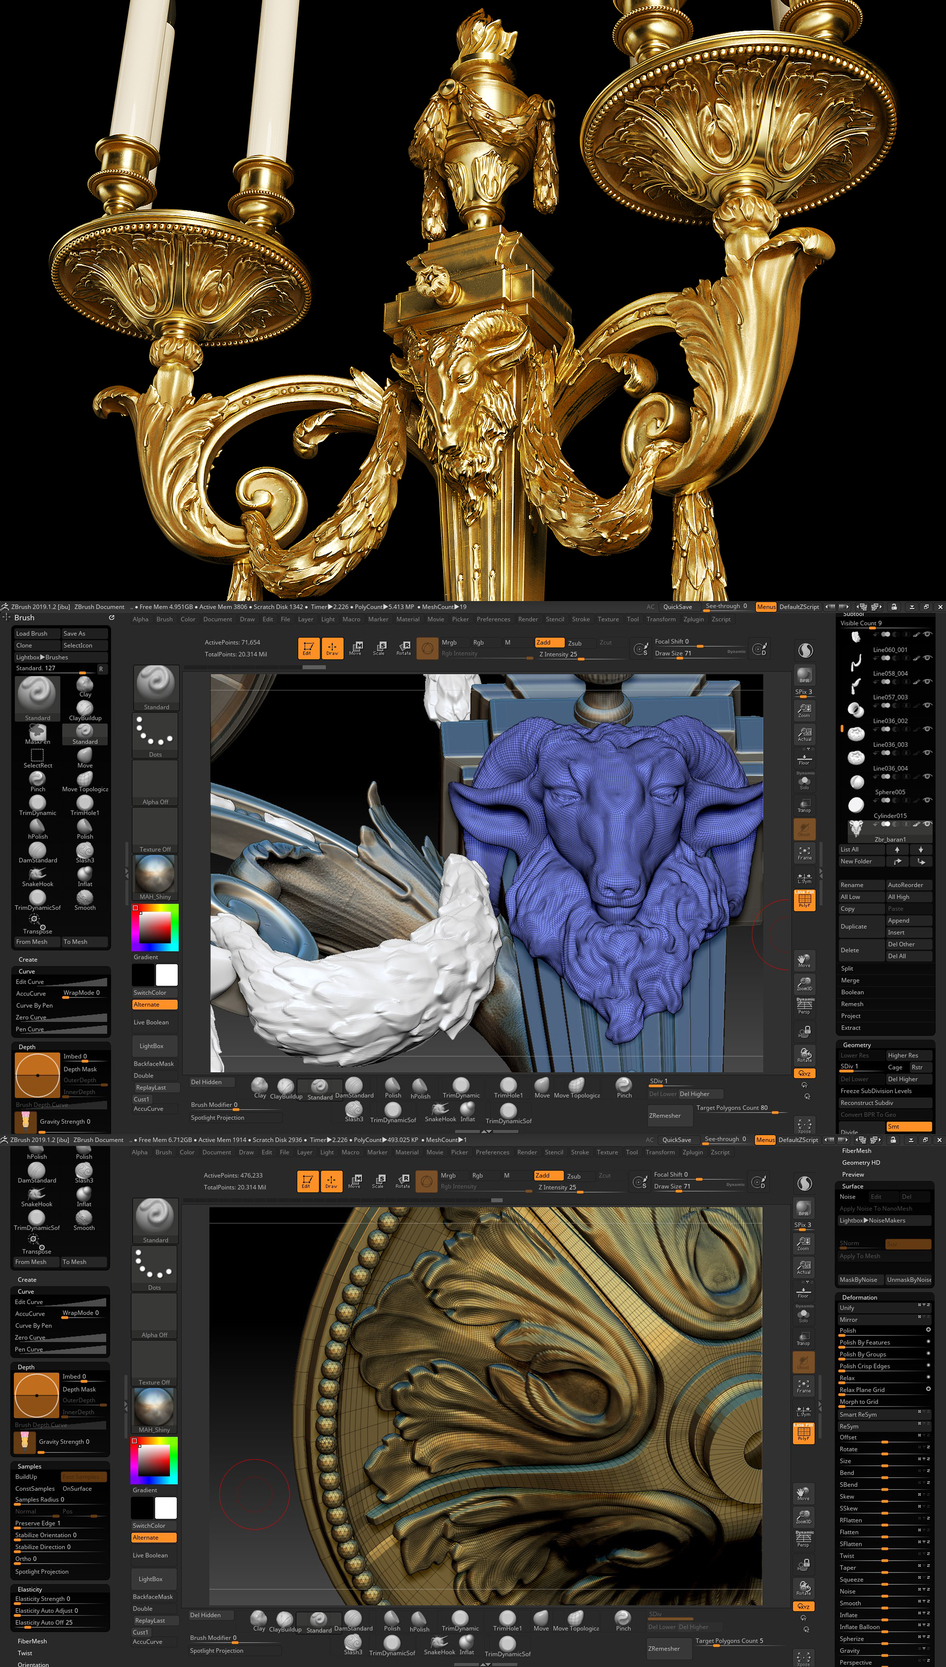946x1667 pixels.
Task: Collapse Curve section in upper Brush palette
Action: tap(27, 971)
